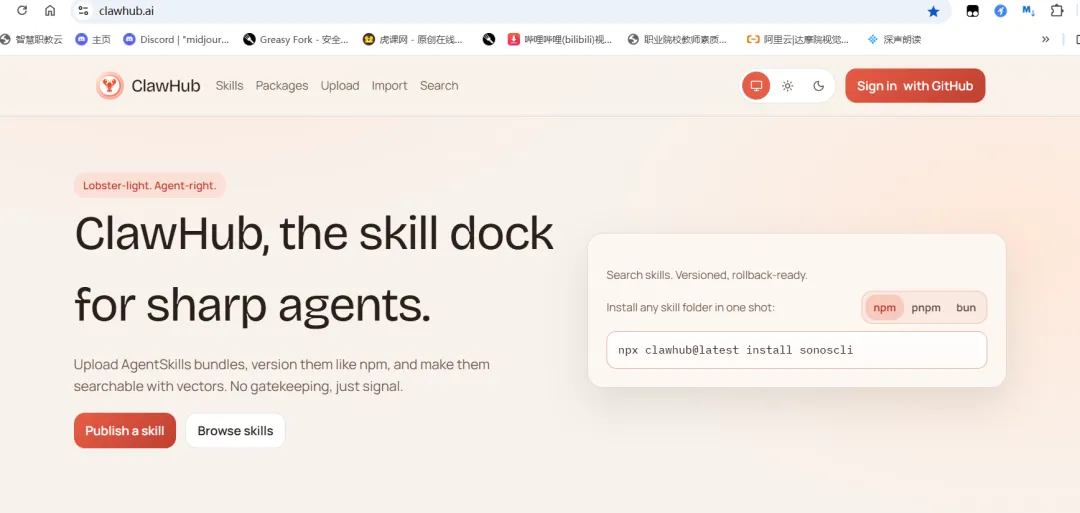Viewport: 1080px width, 513px height.
Task: Open the 阿里云达摩院视觉 bookmark
Action: [798, 39]
